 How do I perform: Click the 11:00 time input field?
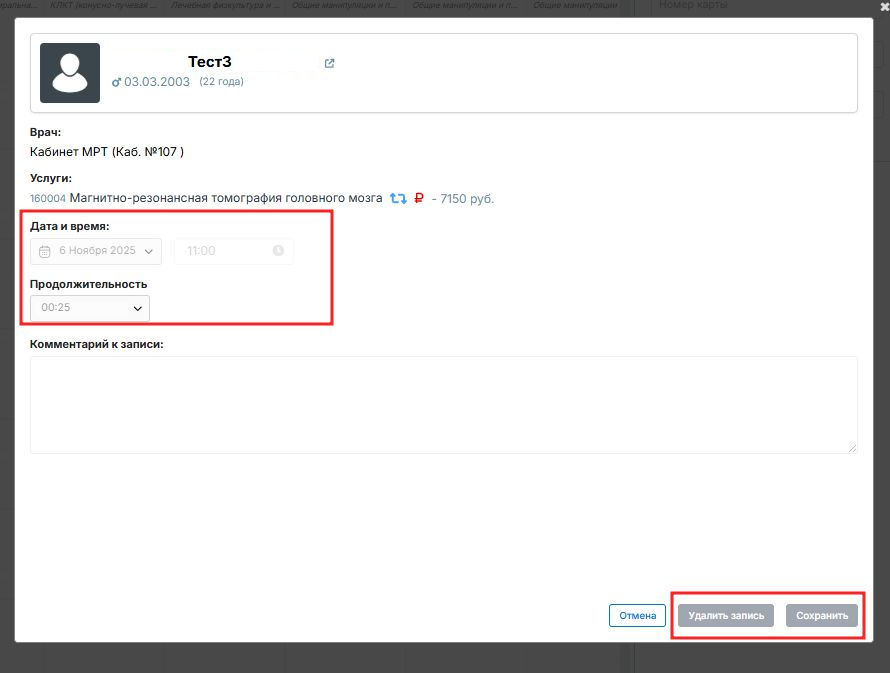tap(225, 251)
